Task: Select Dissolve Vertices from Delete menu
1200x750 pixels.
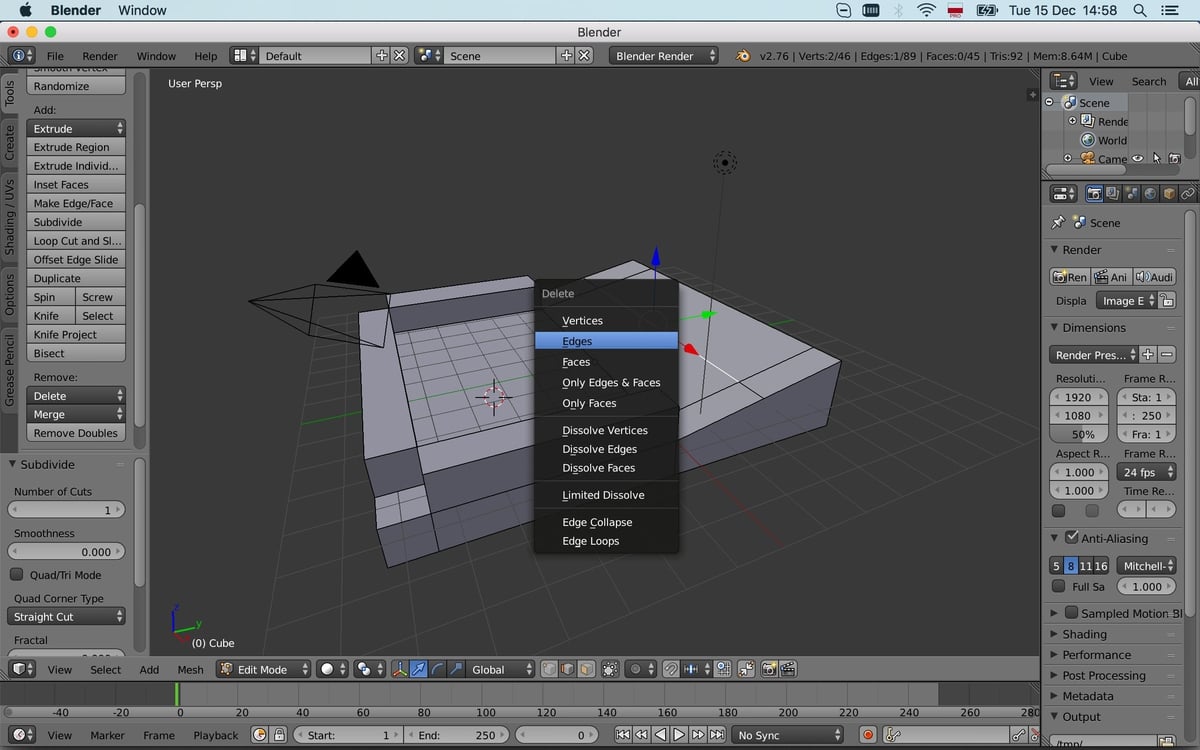Action: coord(605,430)
